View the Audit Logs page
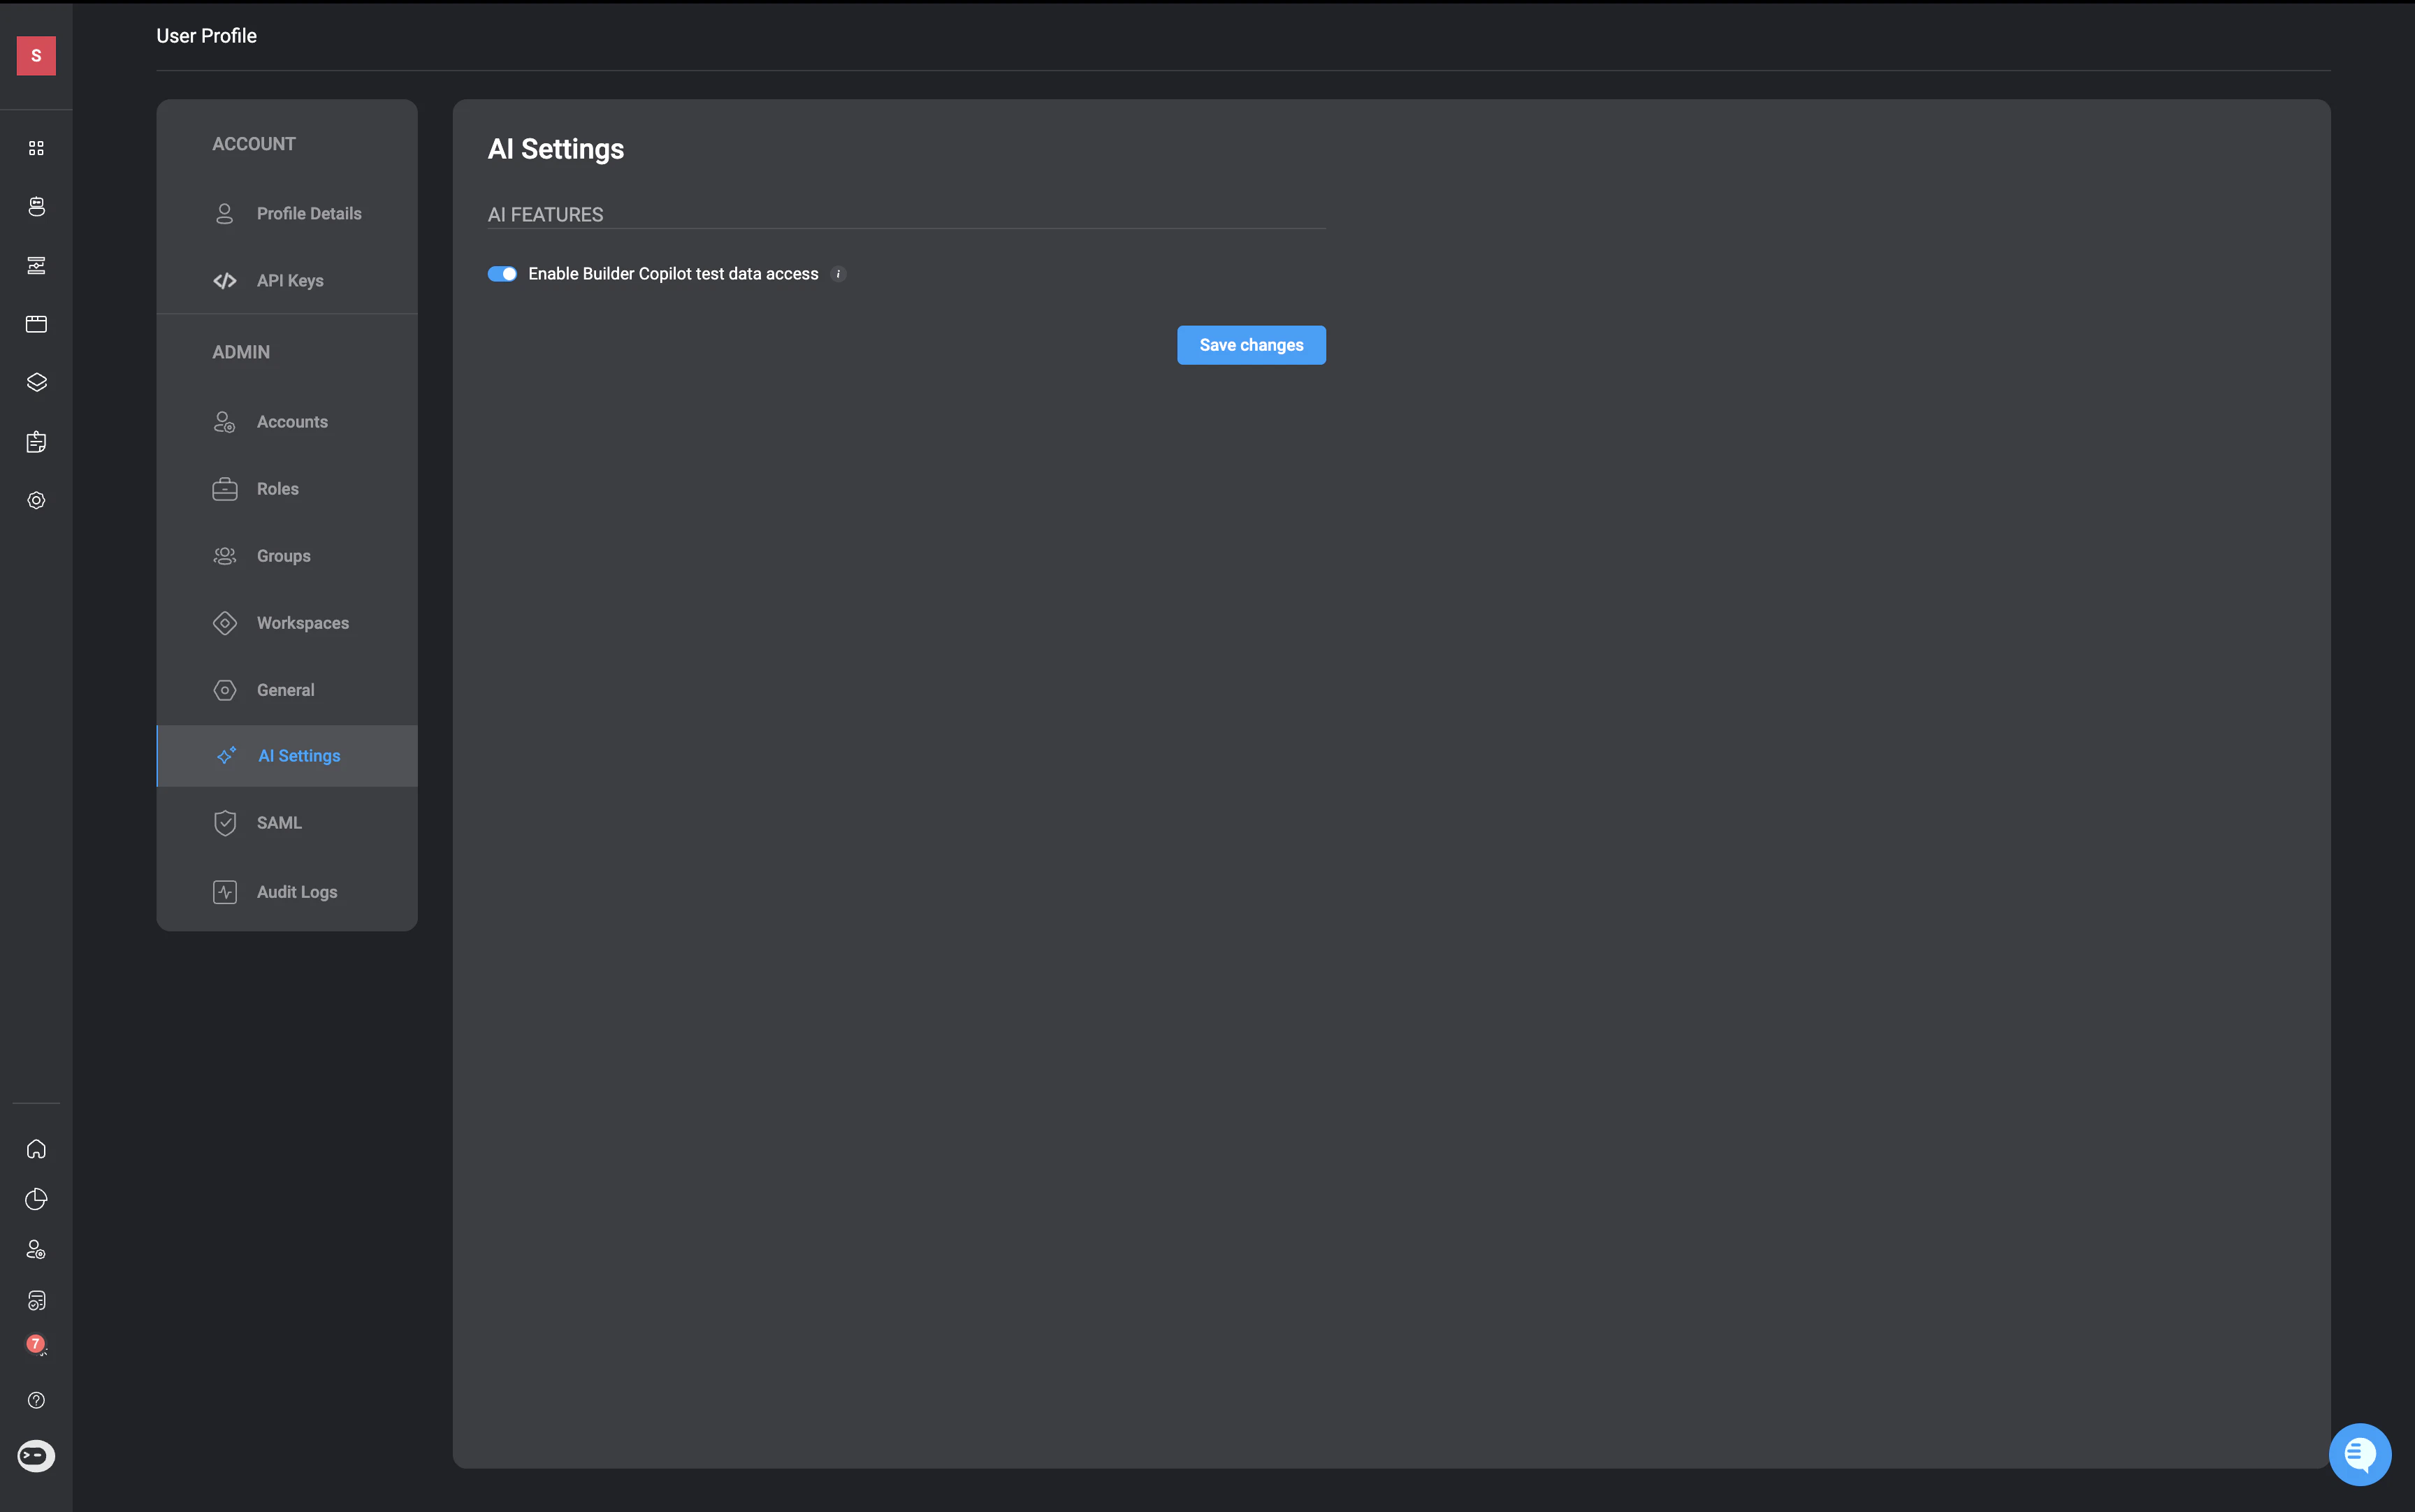2415x1512 pixels. (296, 892)
